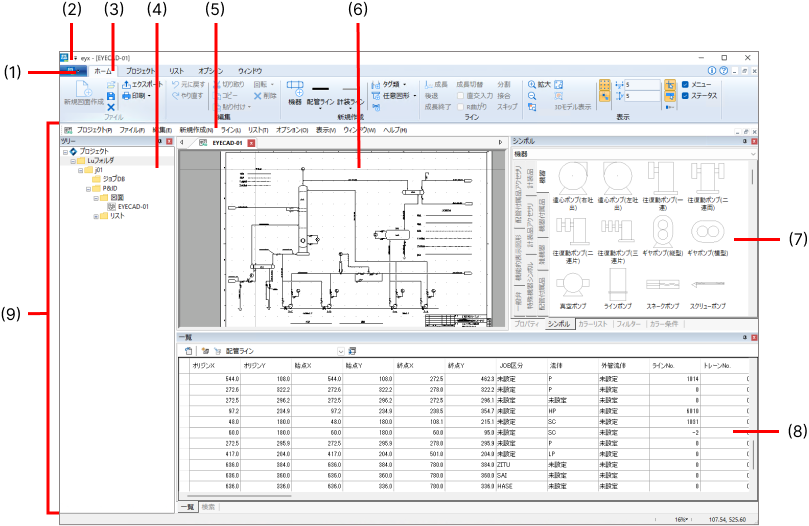809x526 pixels.
Task: Click the save disk icon in ribbon
Action: click(x=111, y=96)
